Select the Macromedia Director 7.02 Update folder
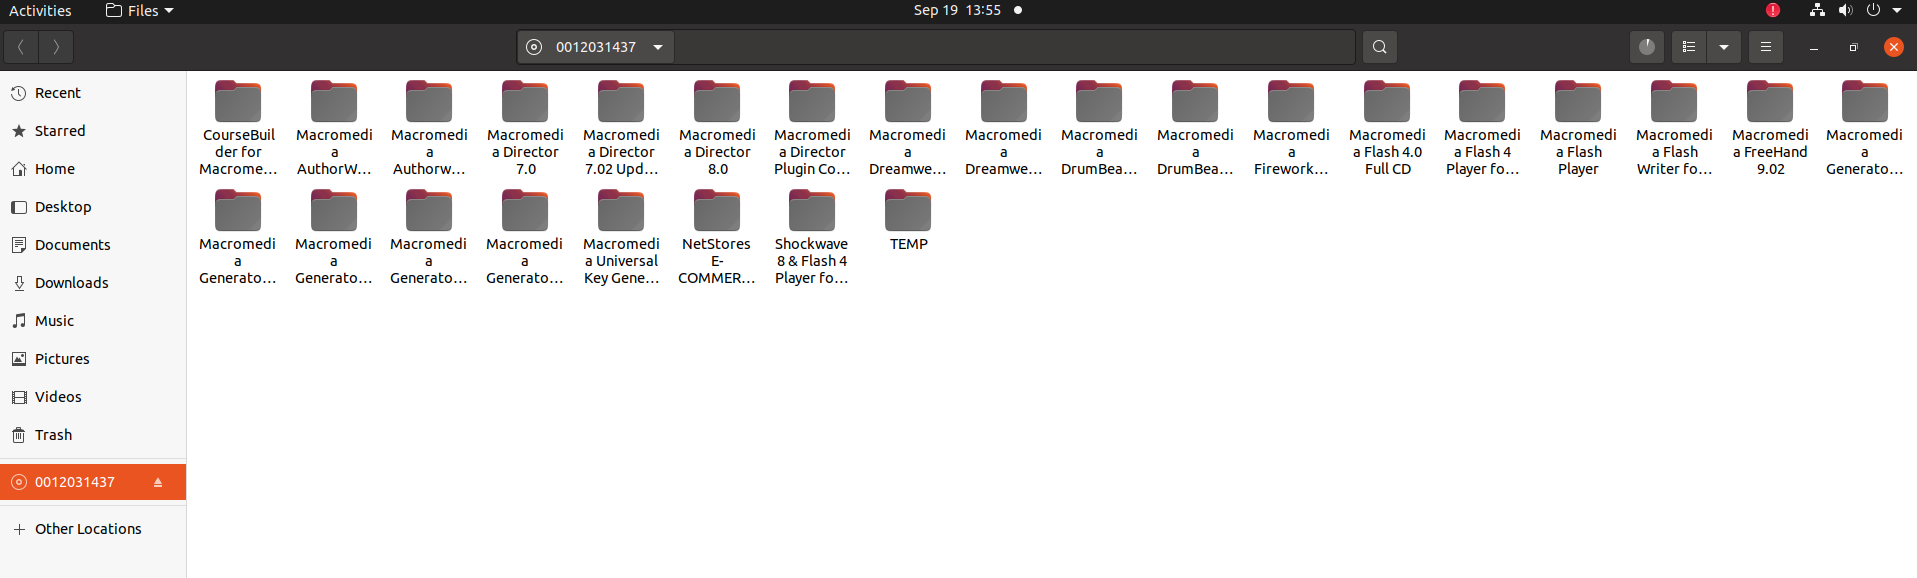The height and width of the screenshot is (578, 1917). [621, 128]
